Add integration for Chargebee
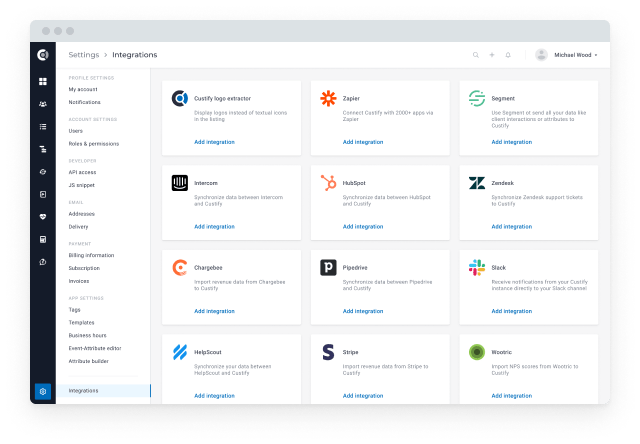This screenshot has height=444, width=640. click(x=214, y=311)
